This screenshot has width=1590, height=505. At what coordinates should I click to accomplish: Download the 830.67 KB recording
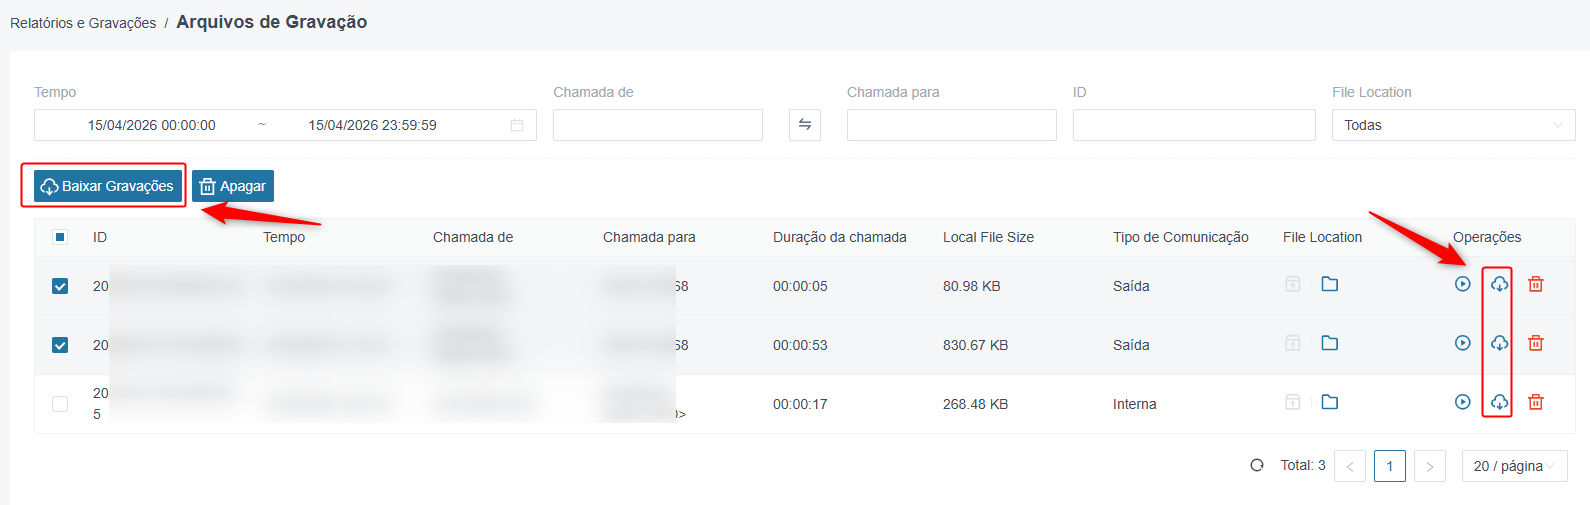pyautogui.click(x=1499, y=343)
